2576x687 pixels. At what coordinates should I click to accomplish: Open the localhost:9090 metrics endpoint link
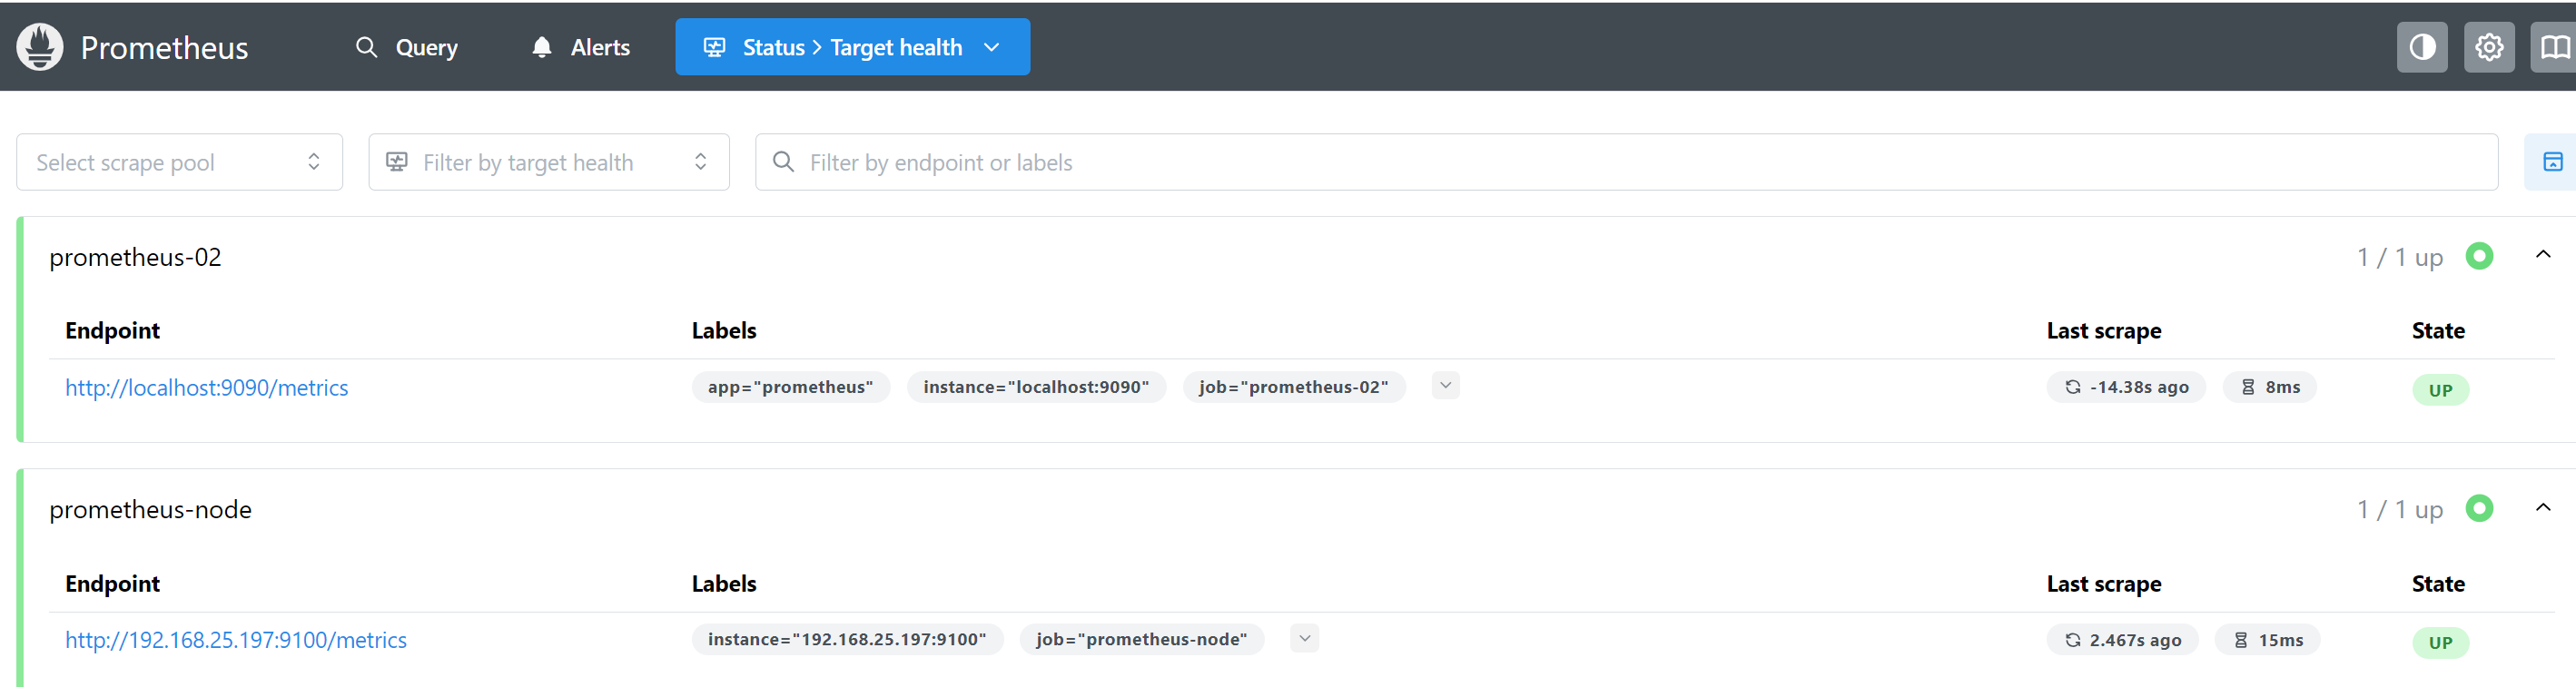pos(206,388)
